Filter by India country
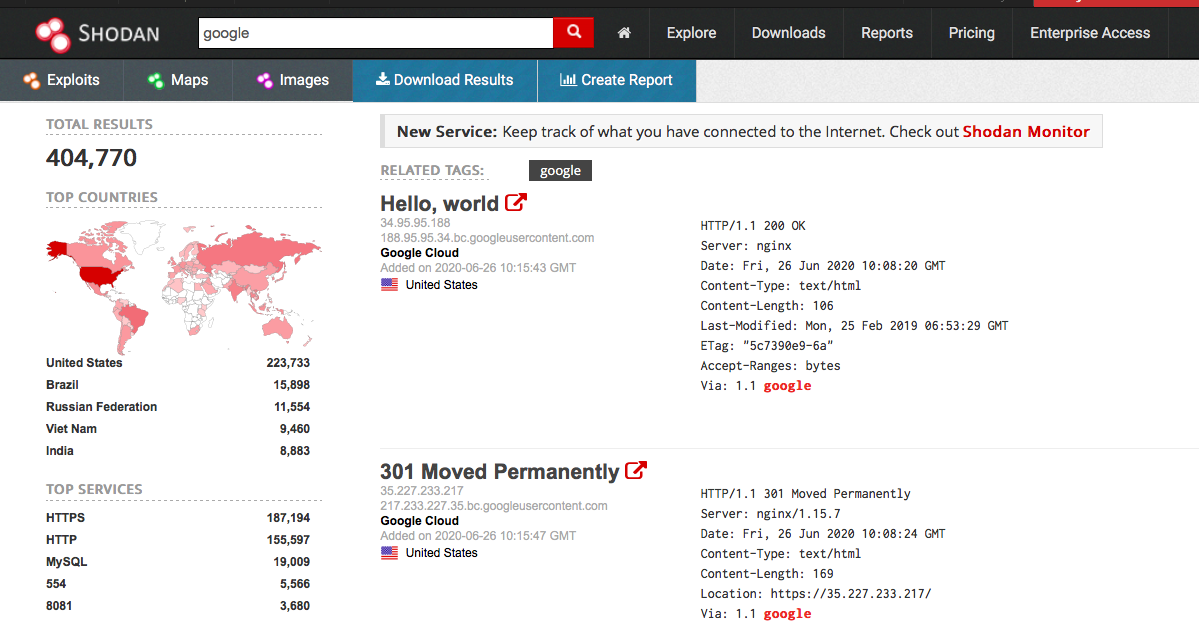Viewport: 1199px width, 634px height. [60, 451]
